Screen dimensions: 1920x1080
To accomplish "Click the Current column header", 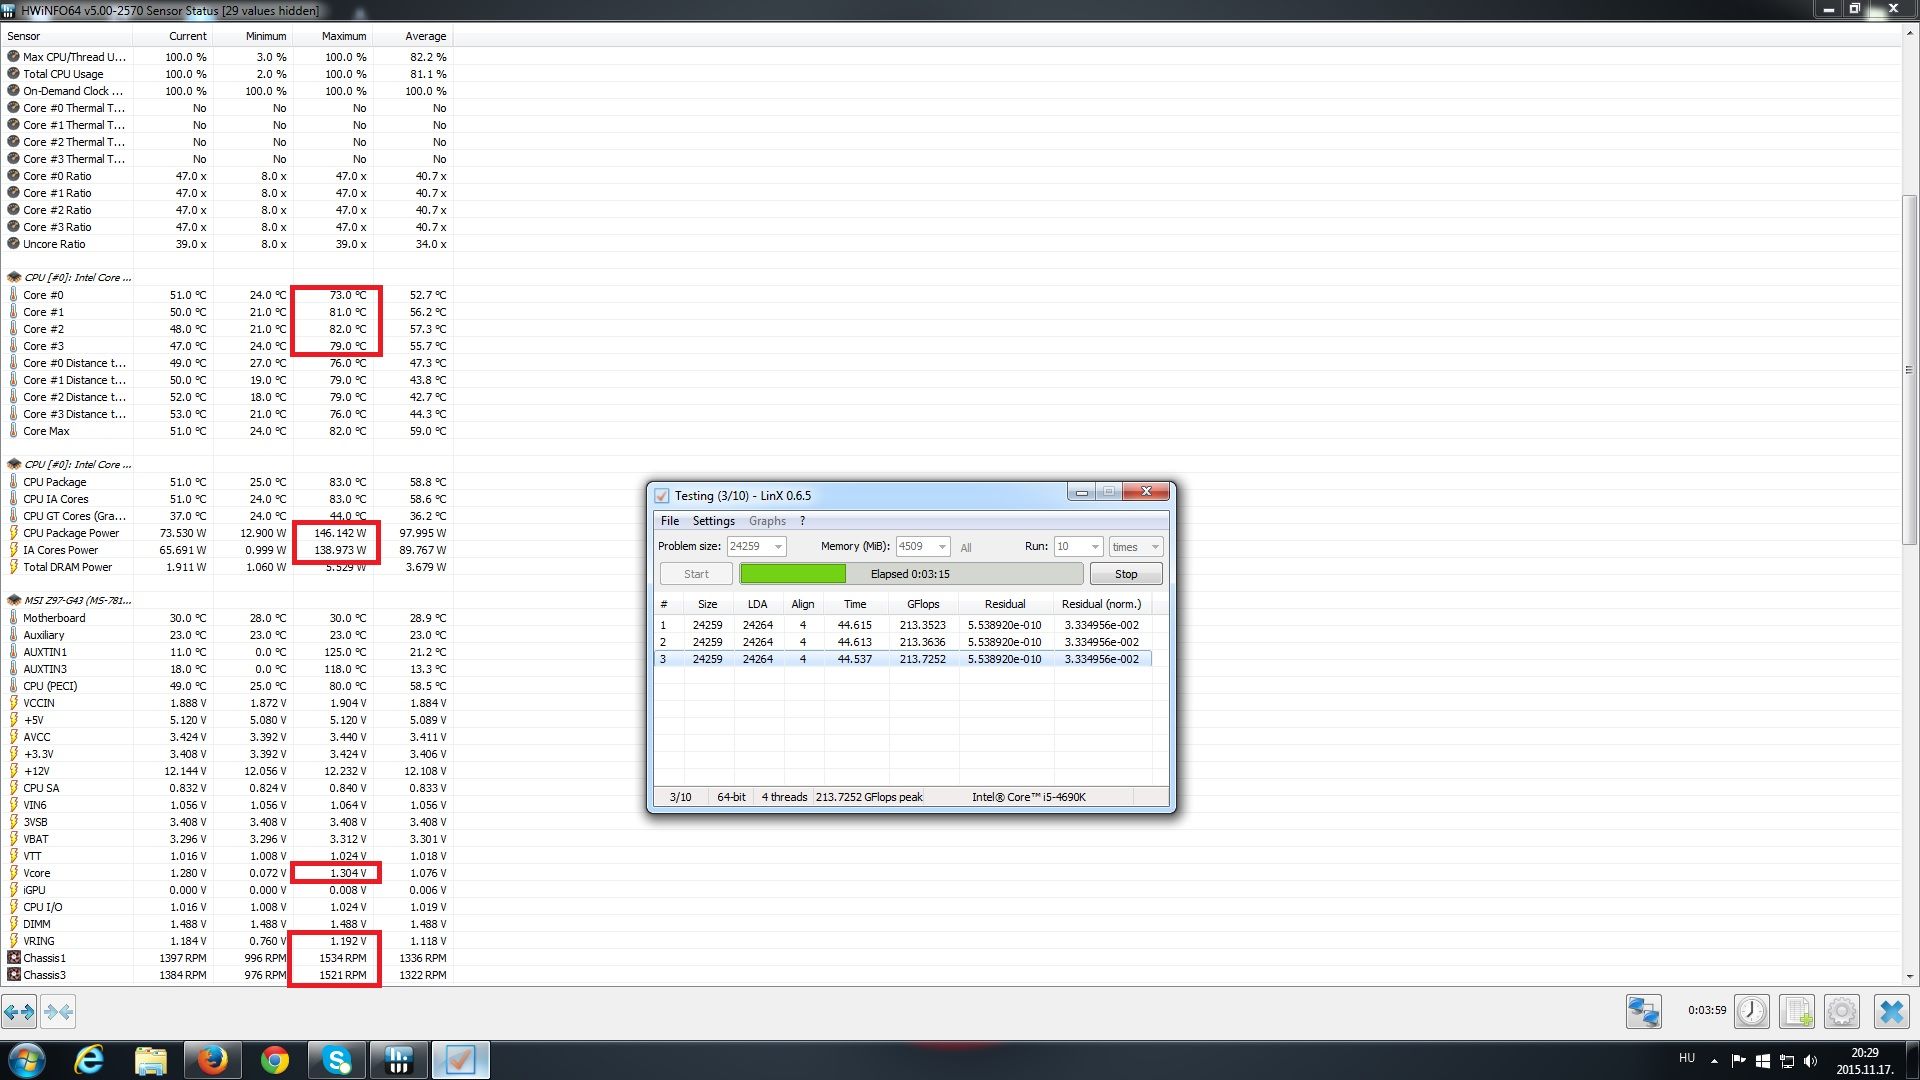I will click(173, 36).
